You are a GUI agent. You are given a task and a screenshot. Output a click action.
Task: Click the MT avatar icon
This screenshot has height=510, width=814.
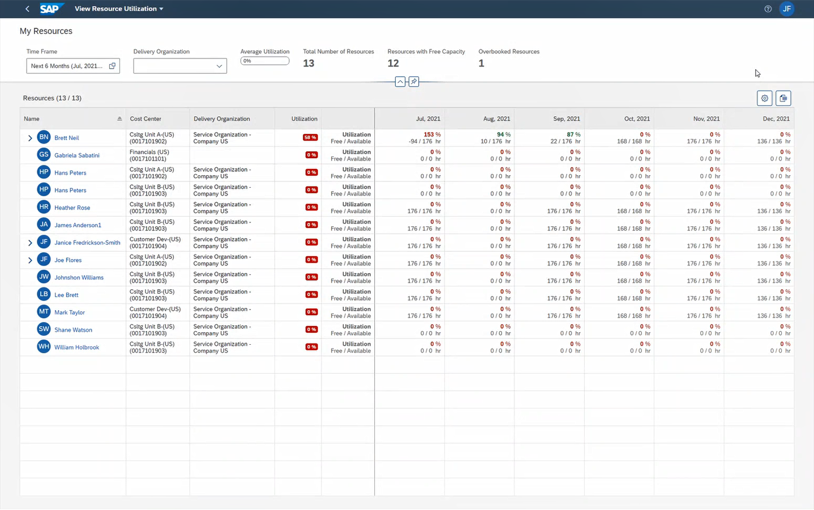click(44, 312)
